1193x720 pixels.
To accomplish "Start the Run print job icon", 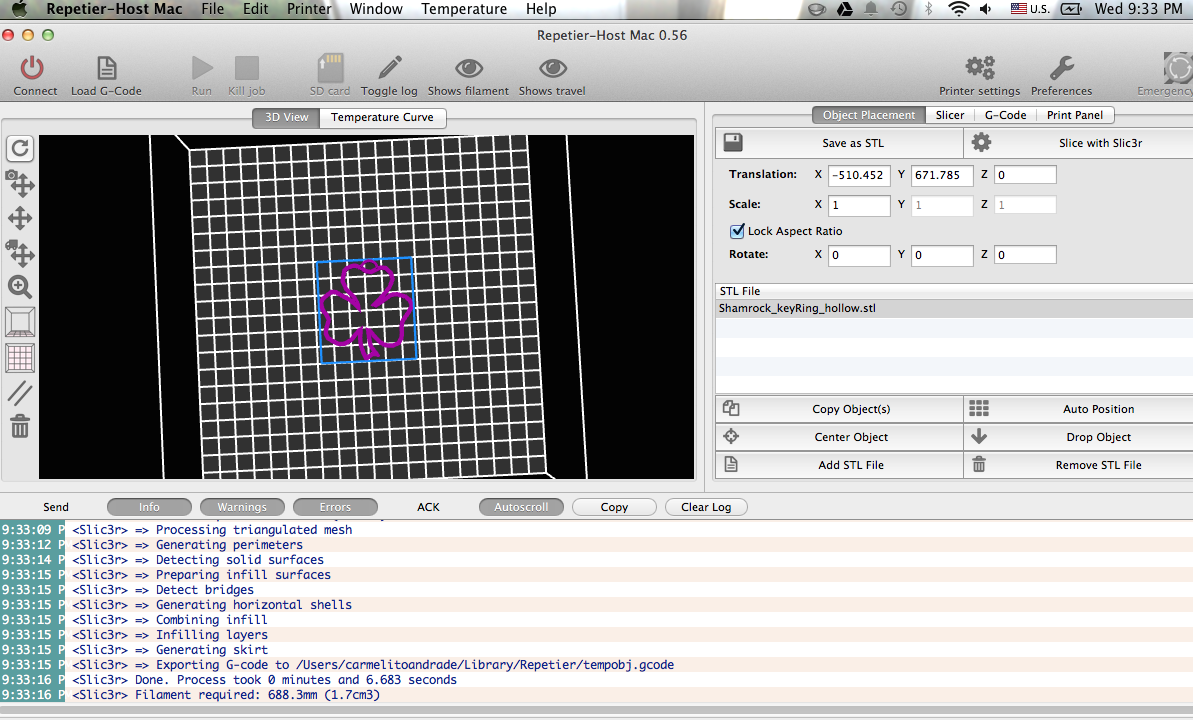I will coord(202,68).
